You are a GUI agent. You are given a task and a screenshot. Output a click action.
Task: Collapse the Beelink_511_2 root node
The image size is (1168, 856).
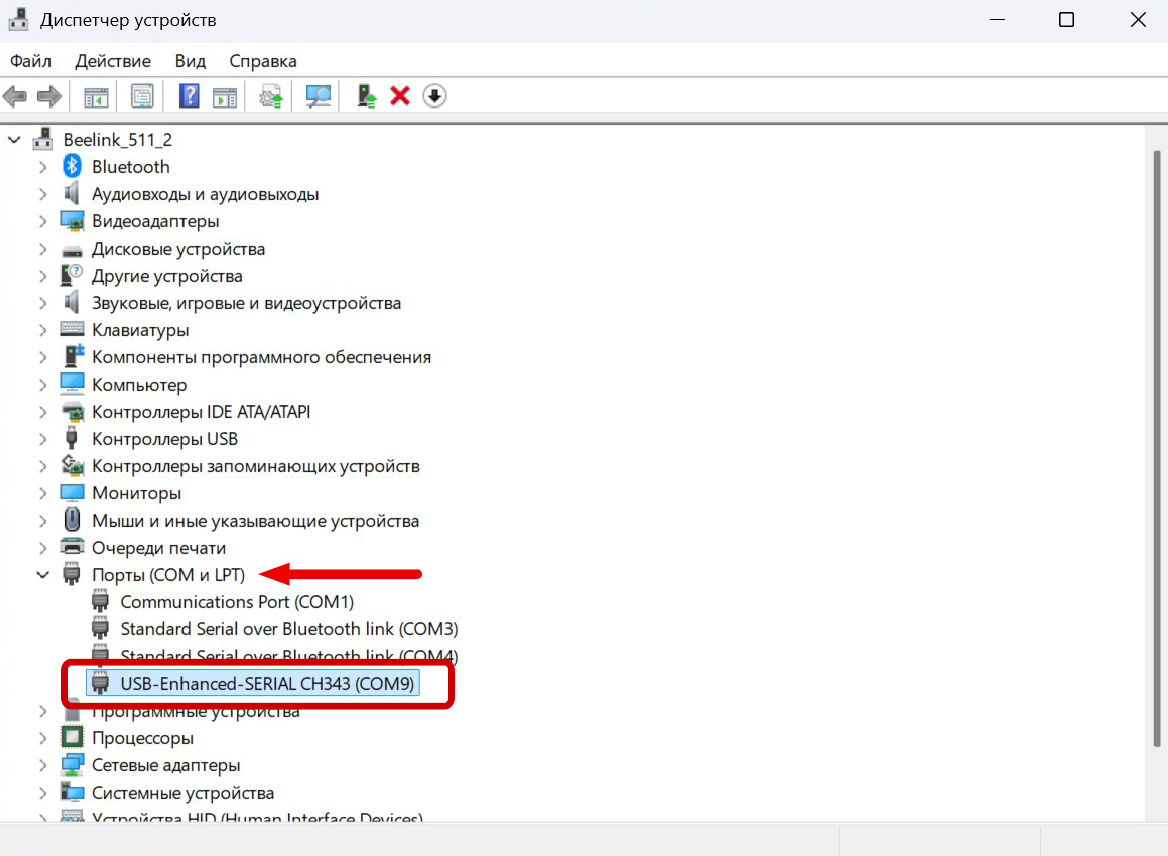point(14,139)
